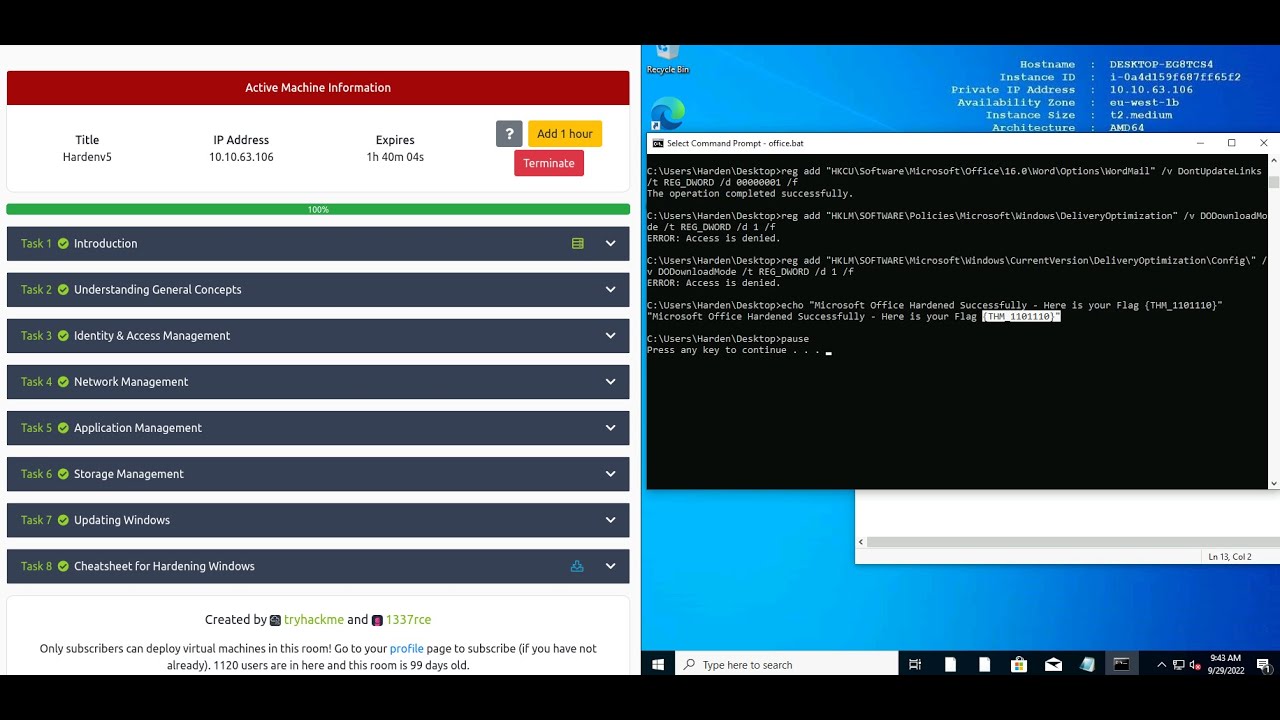
Task: Click Task 1 options list icon
Action: [577, 243]
